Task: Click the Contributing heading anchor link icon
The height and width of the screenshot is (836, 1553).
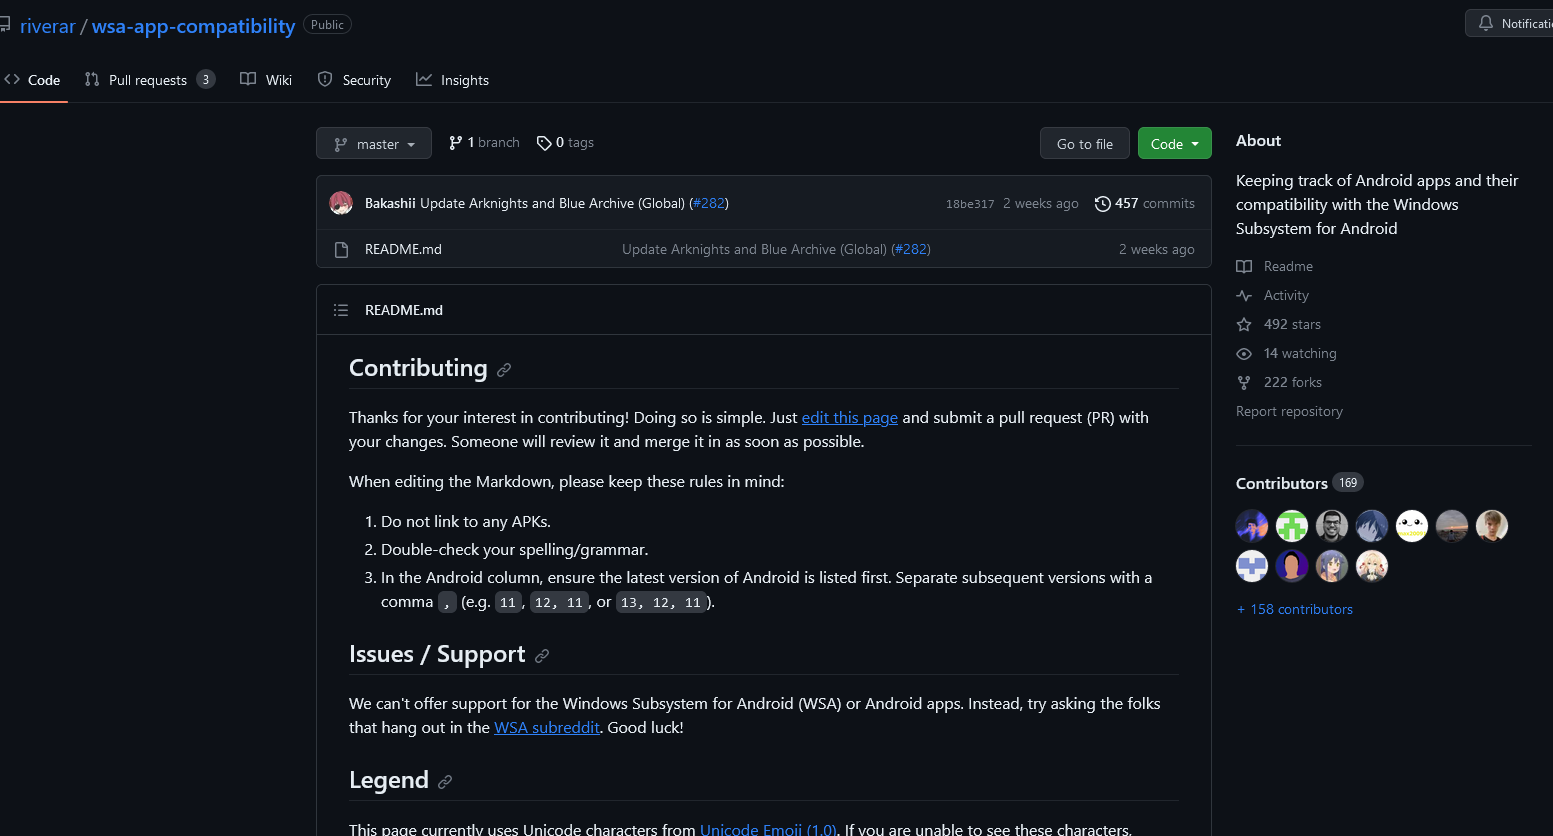Action: [x=504, y=370]
